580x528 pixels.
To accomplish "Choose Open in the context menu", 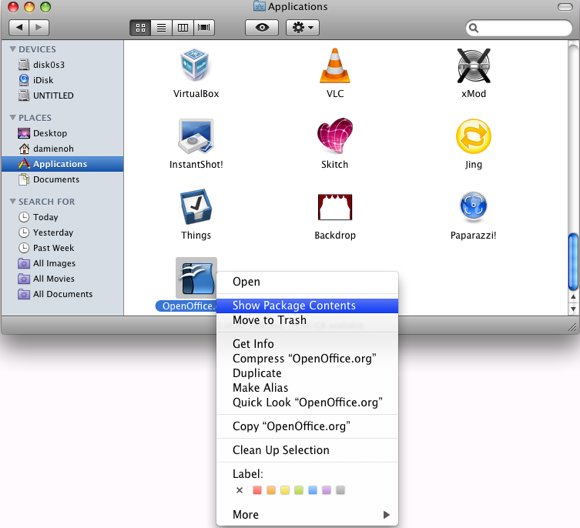I will coord(307,282).
